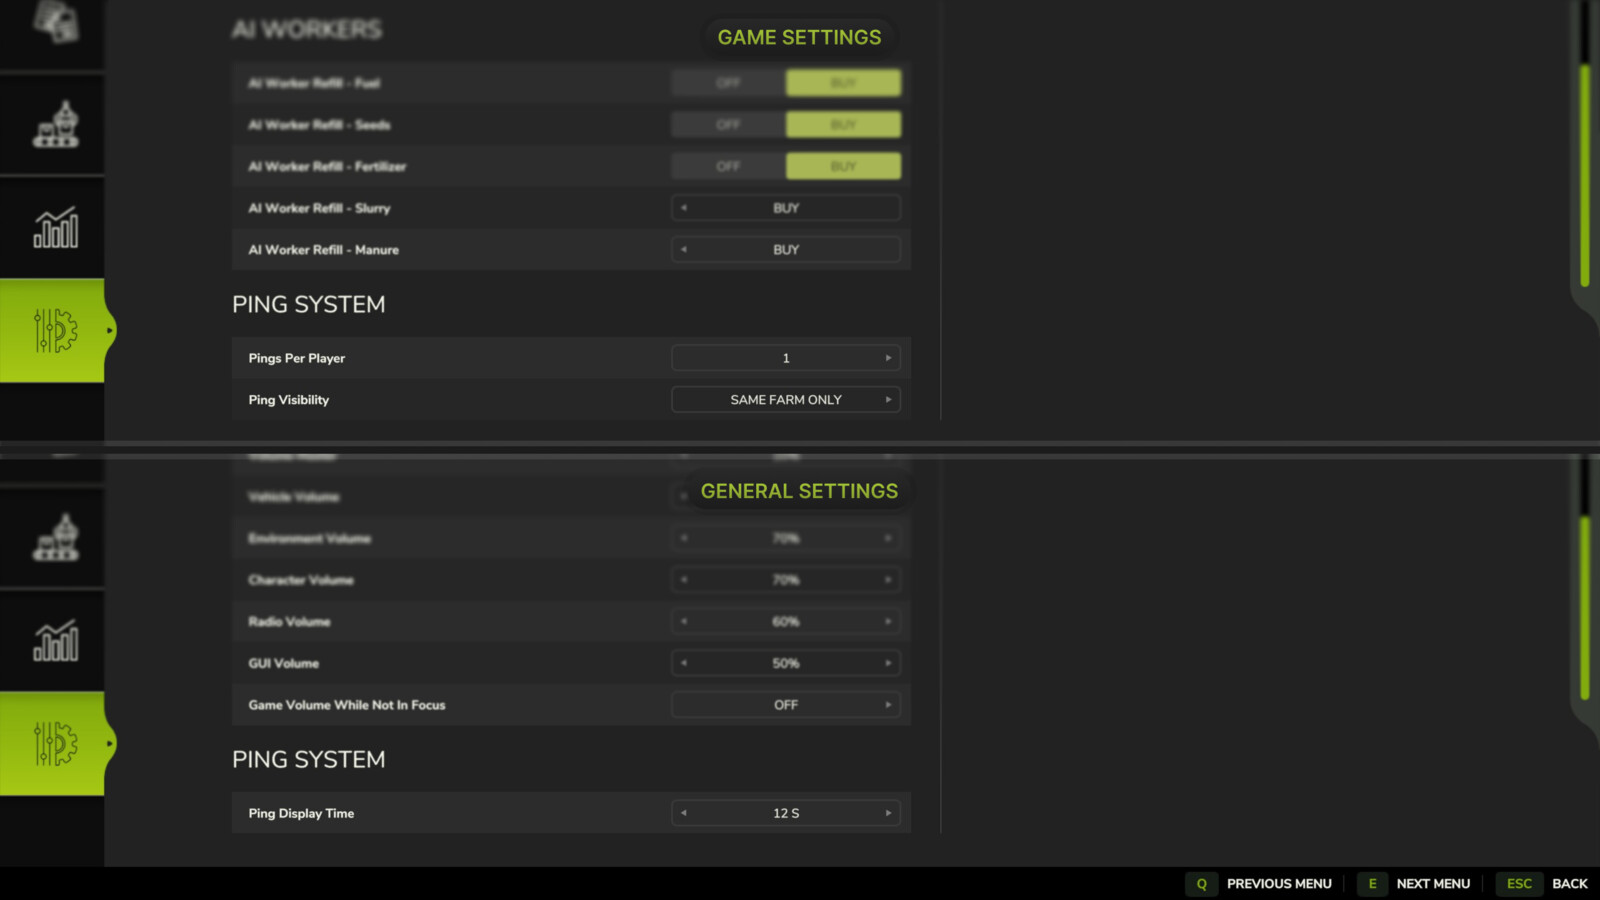Go to PREVIOUS MENU

pyautogui.click(x=1279, y=884)
